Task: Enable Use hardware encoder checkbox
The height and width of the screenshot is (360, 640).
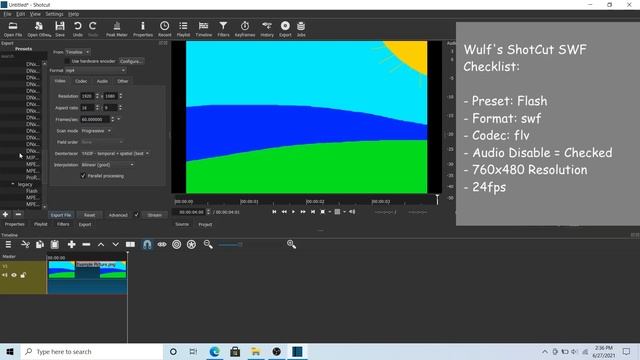Action: (67, 61)
